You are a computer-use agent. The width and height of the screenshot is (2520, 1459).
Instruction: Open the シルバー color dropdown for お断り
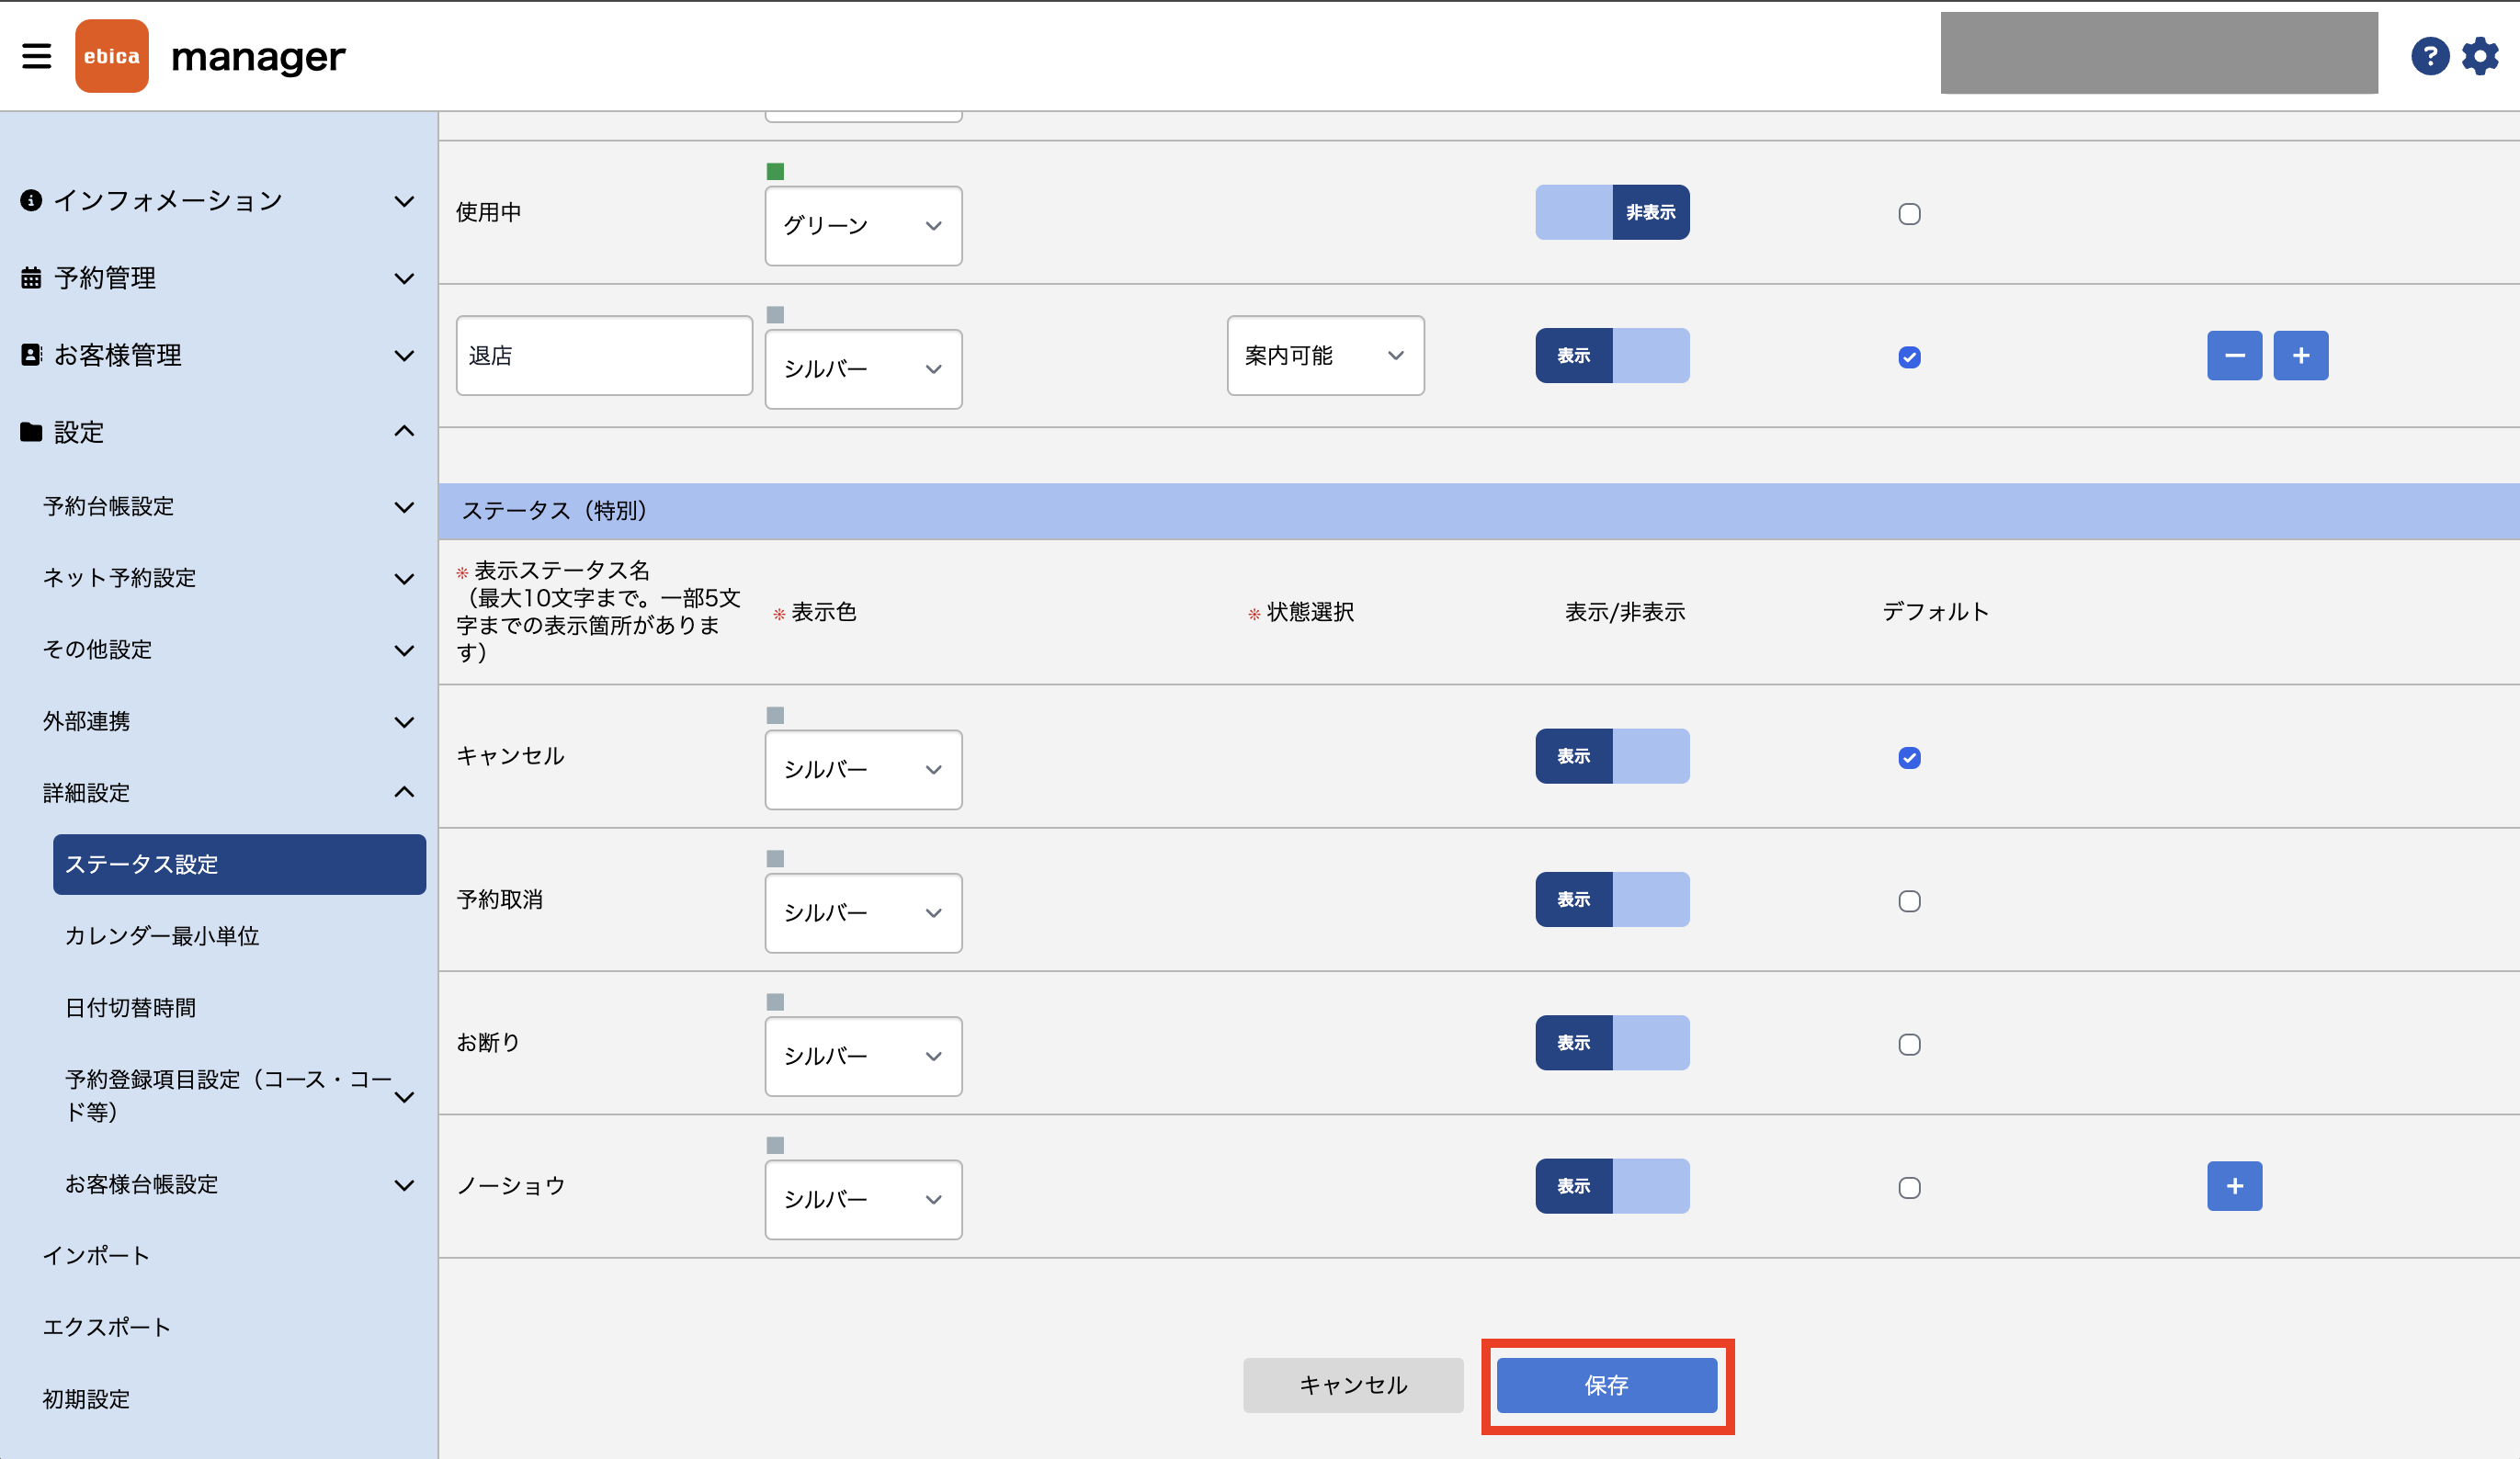[864, 1056]
